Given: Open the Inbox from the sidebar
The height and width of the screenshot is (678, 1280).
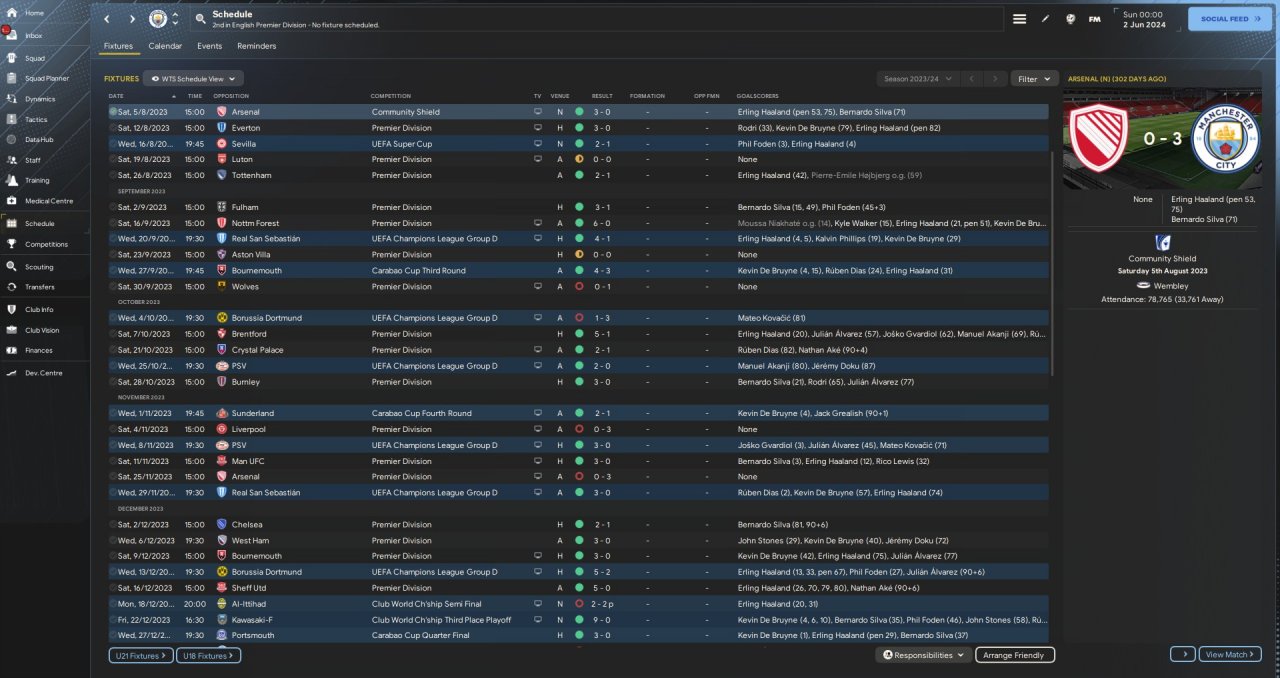Looking at the screenshot, I should tap(34, 35).
